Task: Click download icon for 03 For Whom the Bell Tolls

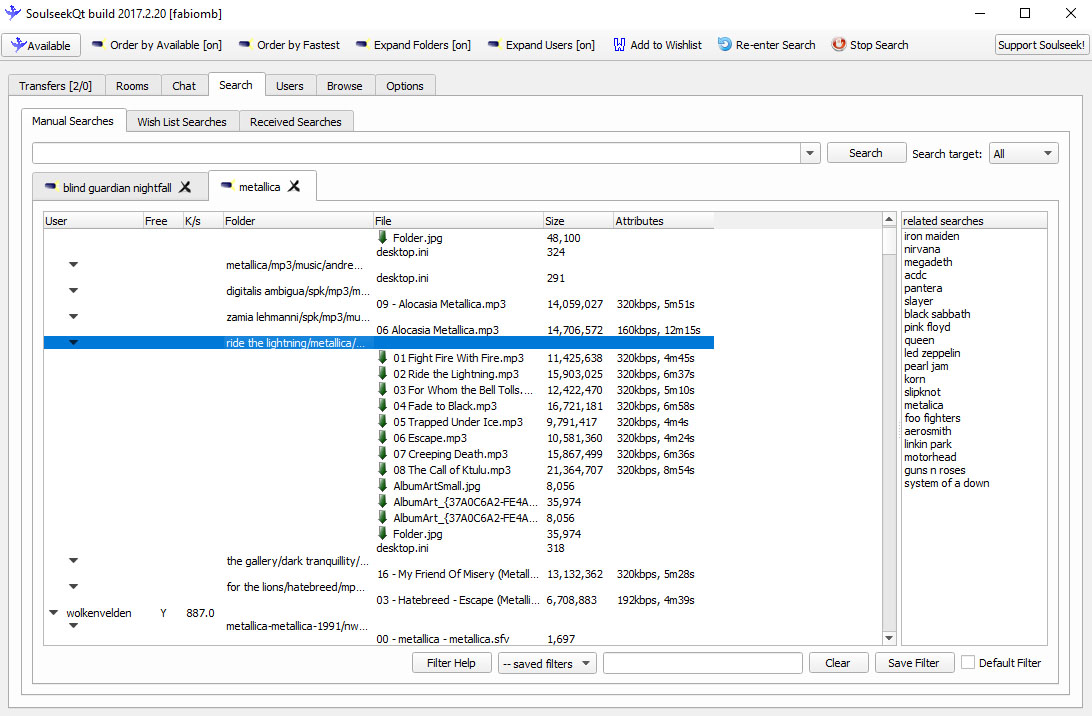Action: tap(382, 389)
